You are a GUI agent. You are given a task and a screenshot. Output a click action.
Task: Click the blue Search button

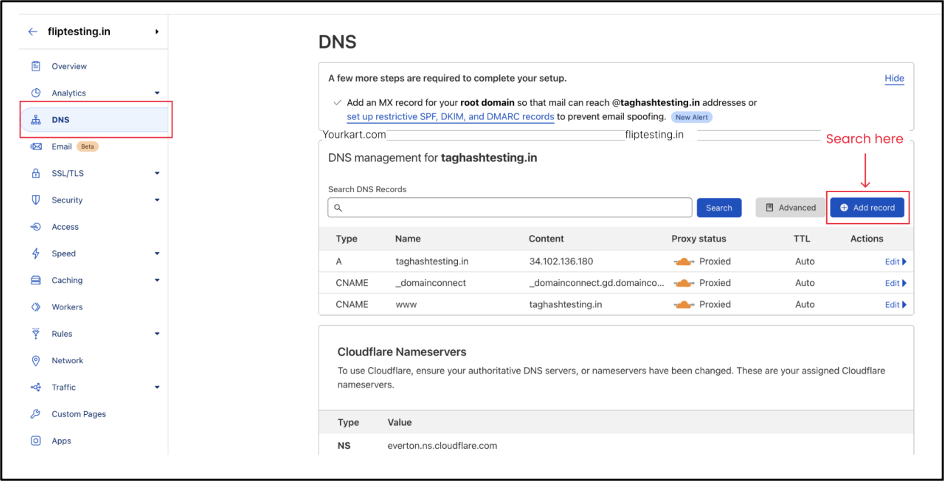[719, 207]
